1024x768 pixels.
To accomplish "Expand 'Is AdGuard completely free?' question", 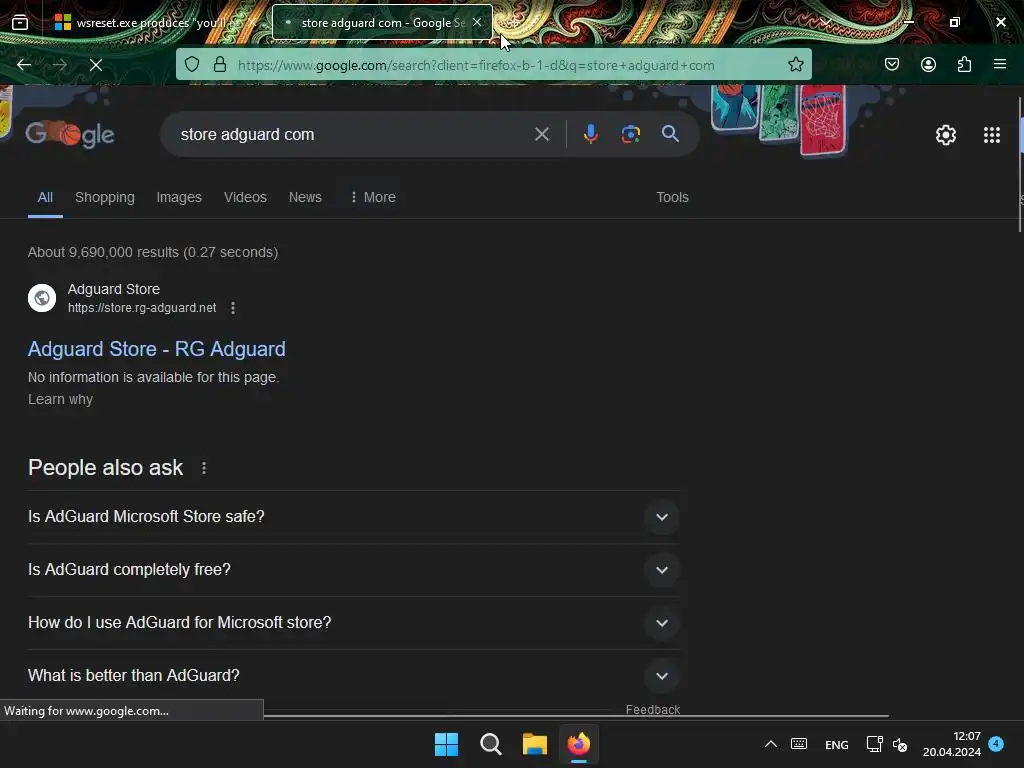I will tap(354, 569).
